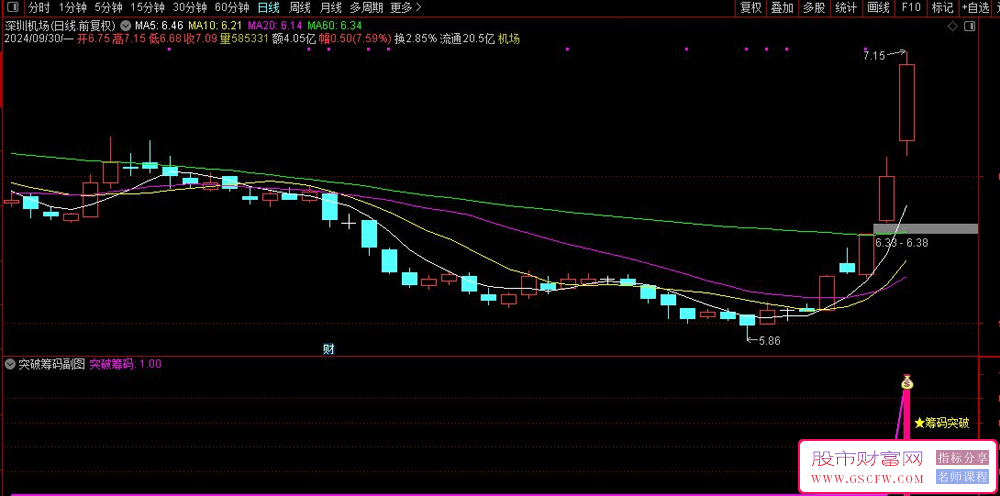Screen dimensions: 1000x496
Task: Select the 分时 intraday view
Action: pyautogui.click(x=38, y=7)
